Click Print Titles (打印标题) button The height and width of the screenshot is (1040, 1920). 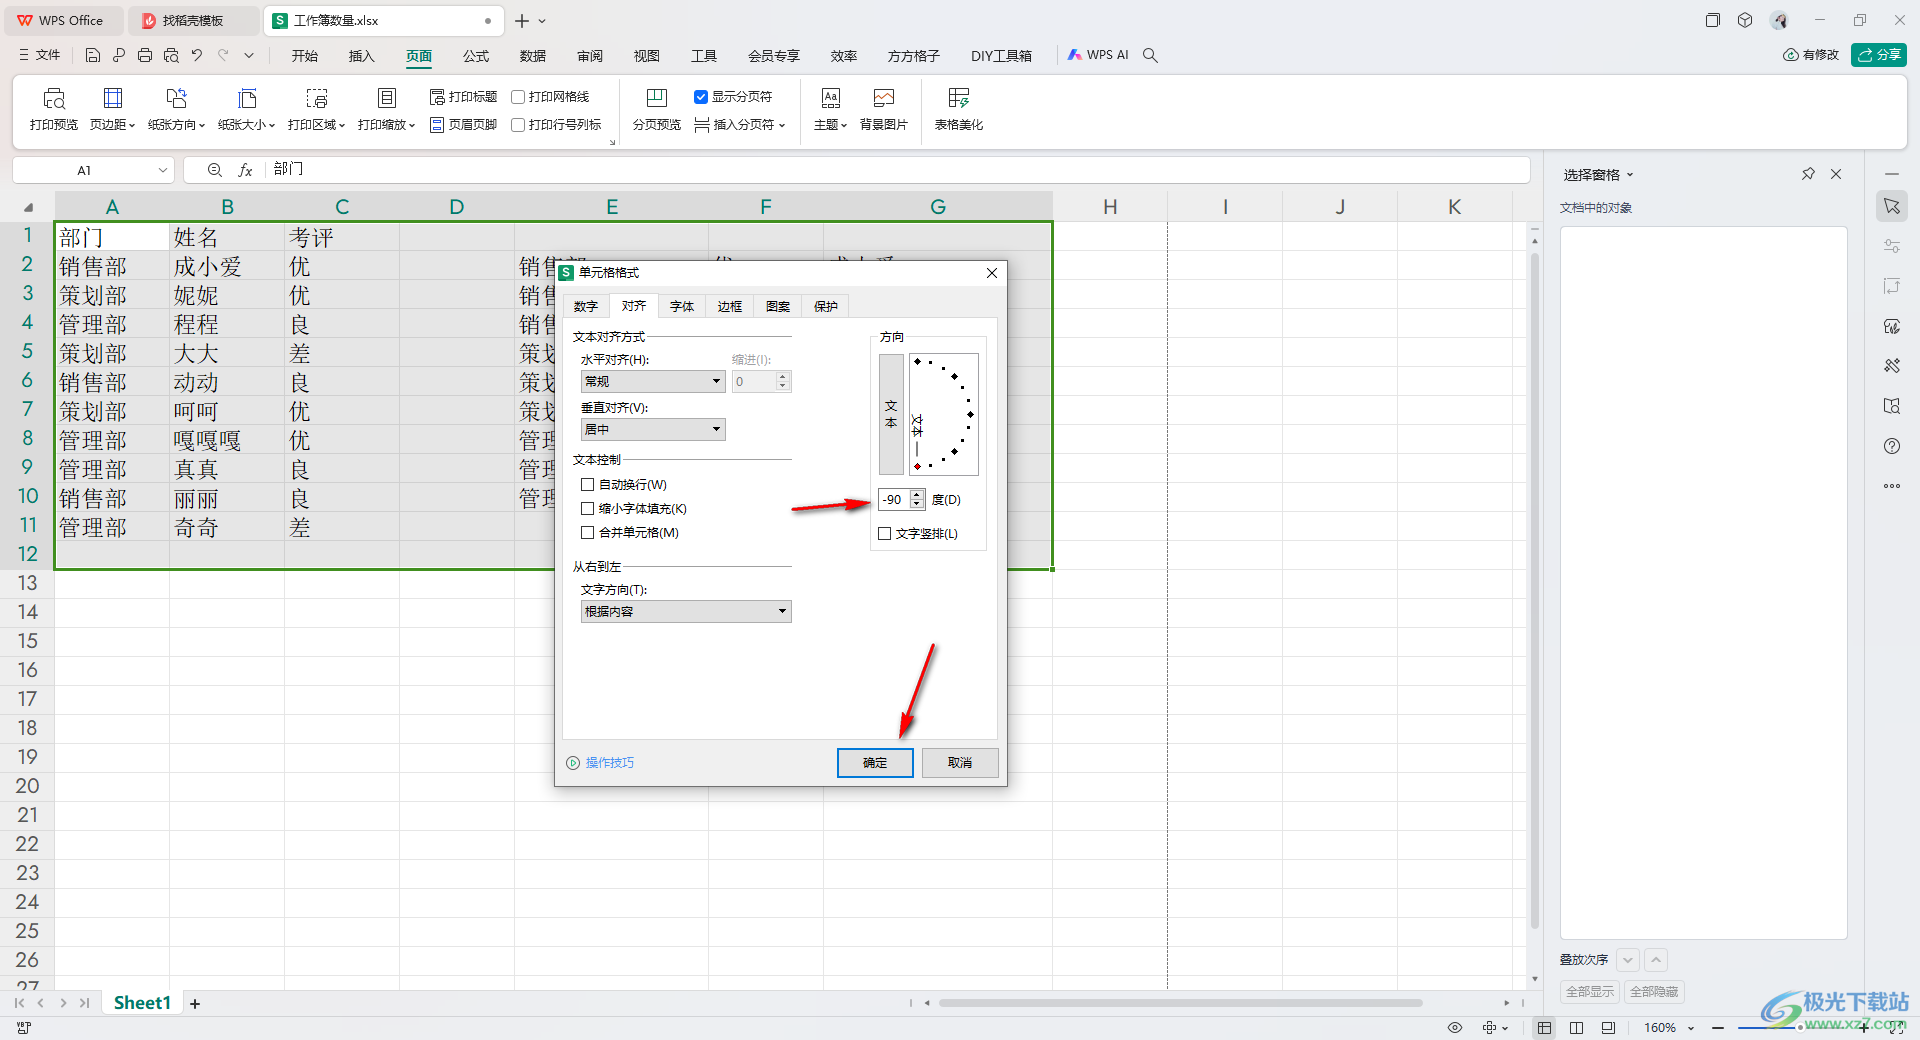tap(463, 97)
